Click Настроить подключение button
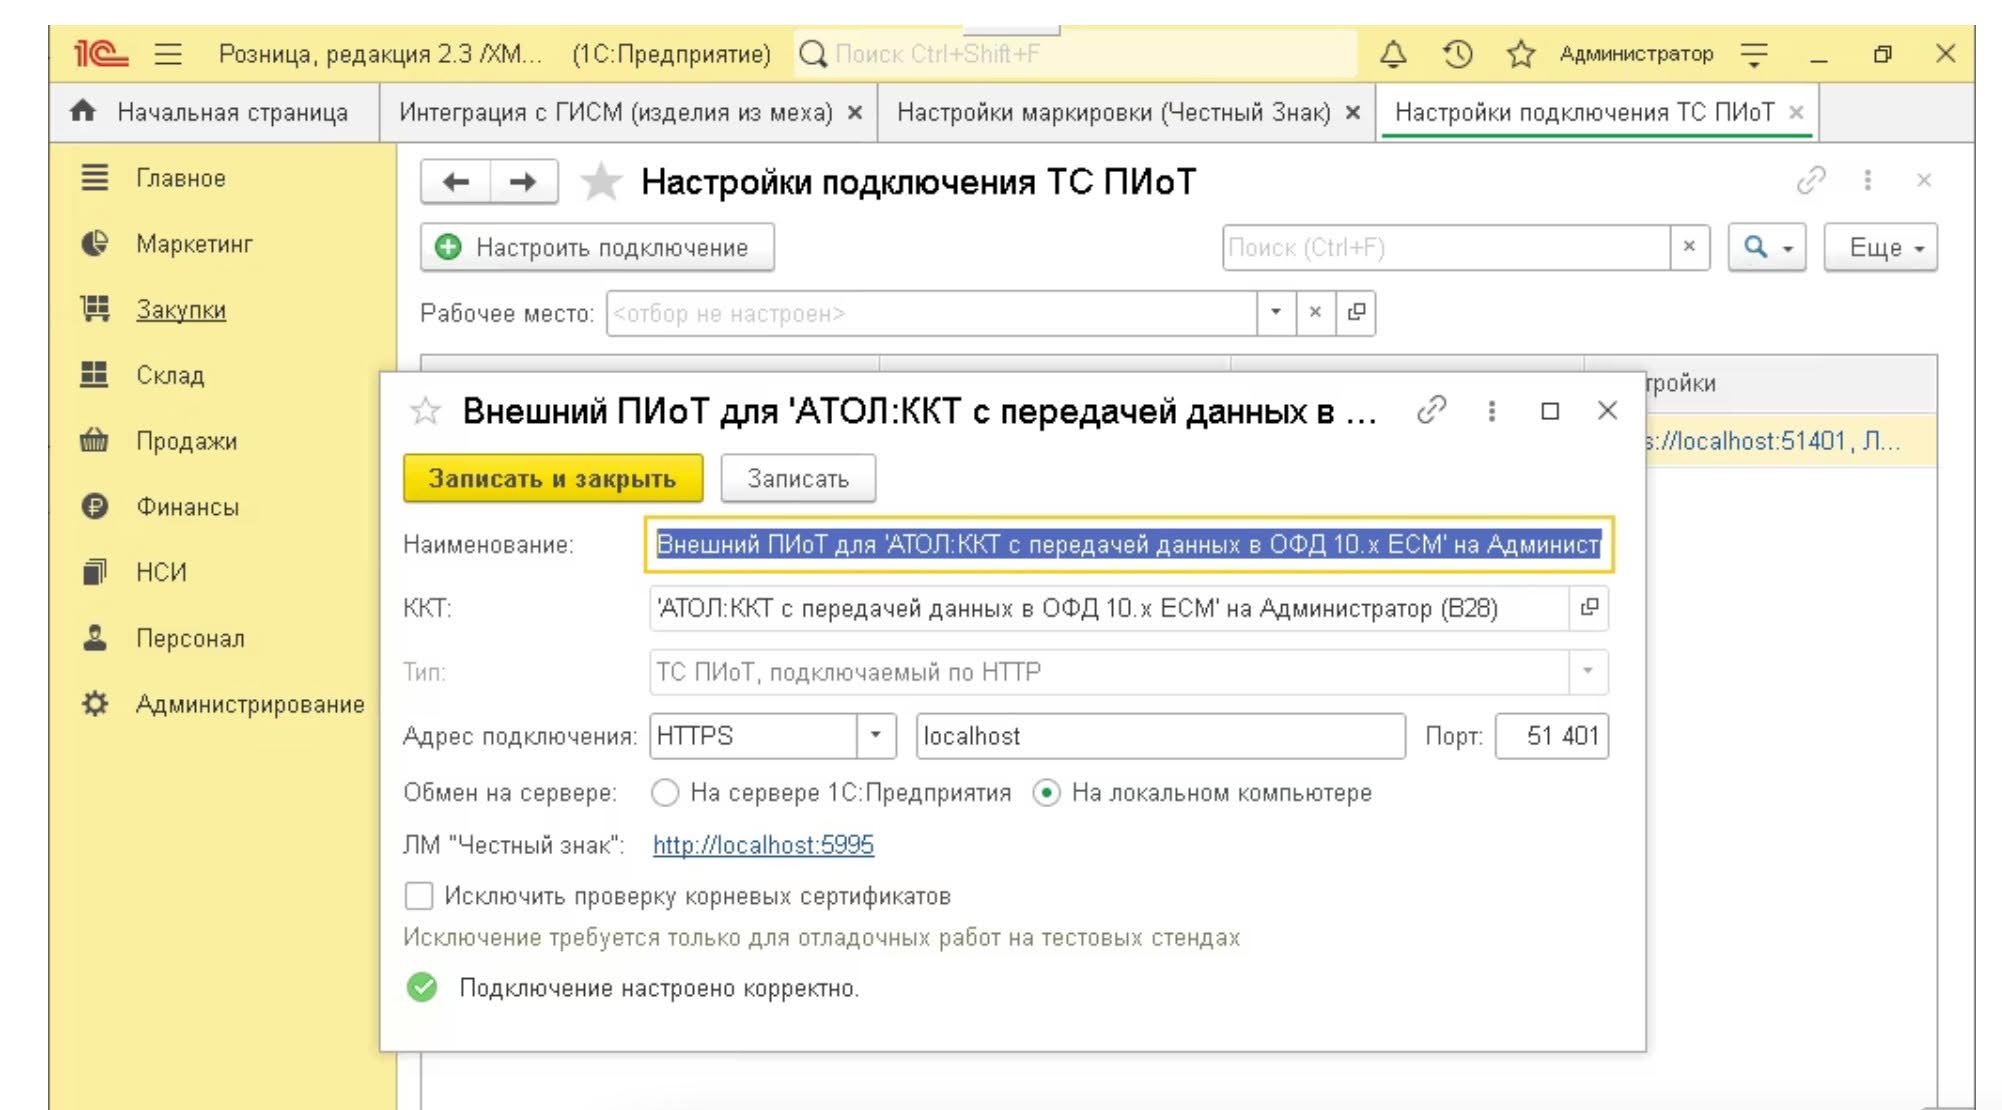Image resolution: width=2002 pixels, height=1110 pixels. 597,247
